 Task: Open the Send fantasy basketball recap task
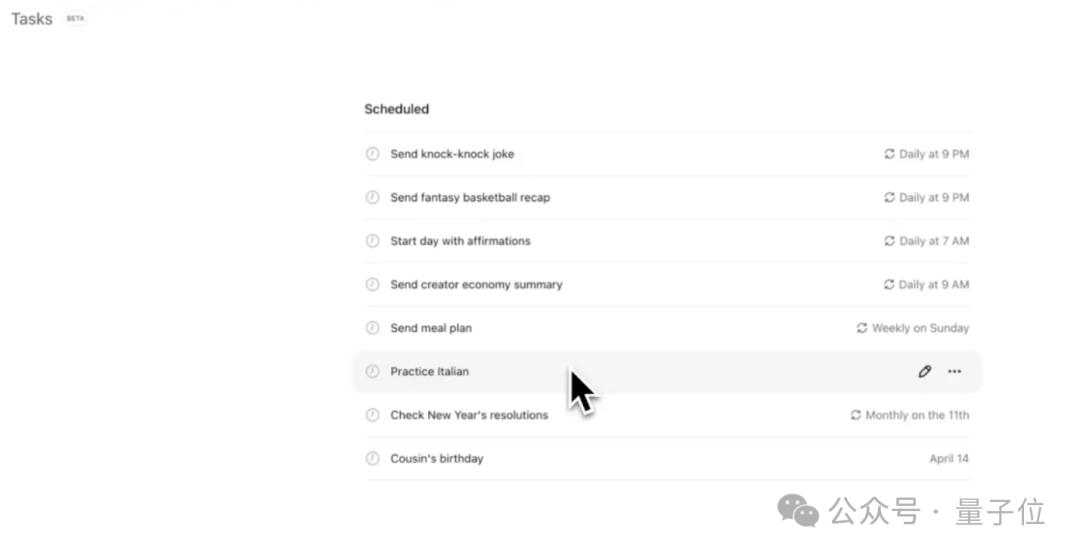tap(470, 198)
